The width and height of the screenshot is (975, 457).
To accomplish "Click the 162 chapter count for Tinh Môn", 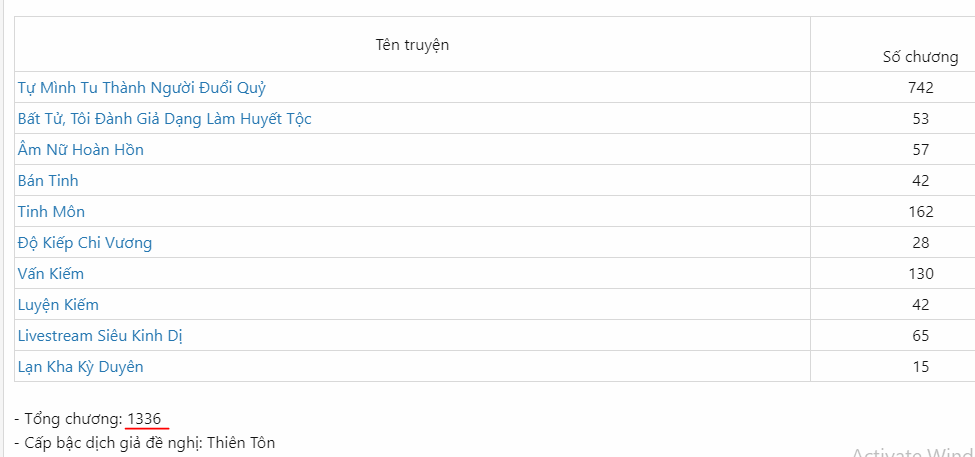I will [x=920, y=212].
